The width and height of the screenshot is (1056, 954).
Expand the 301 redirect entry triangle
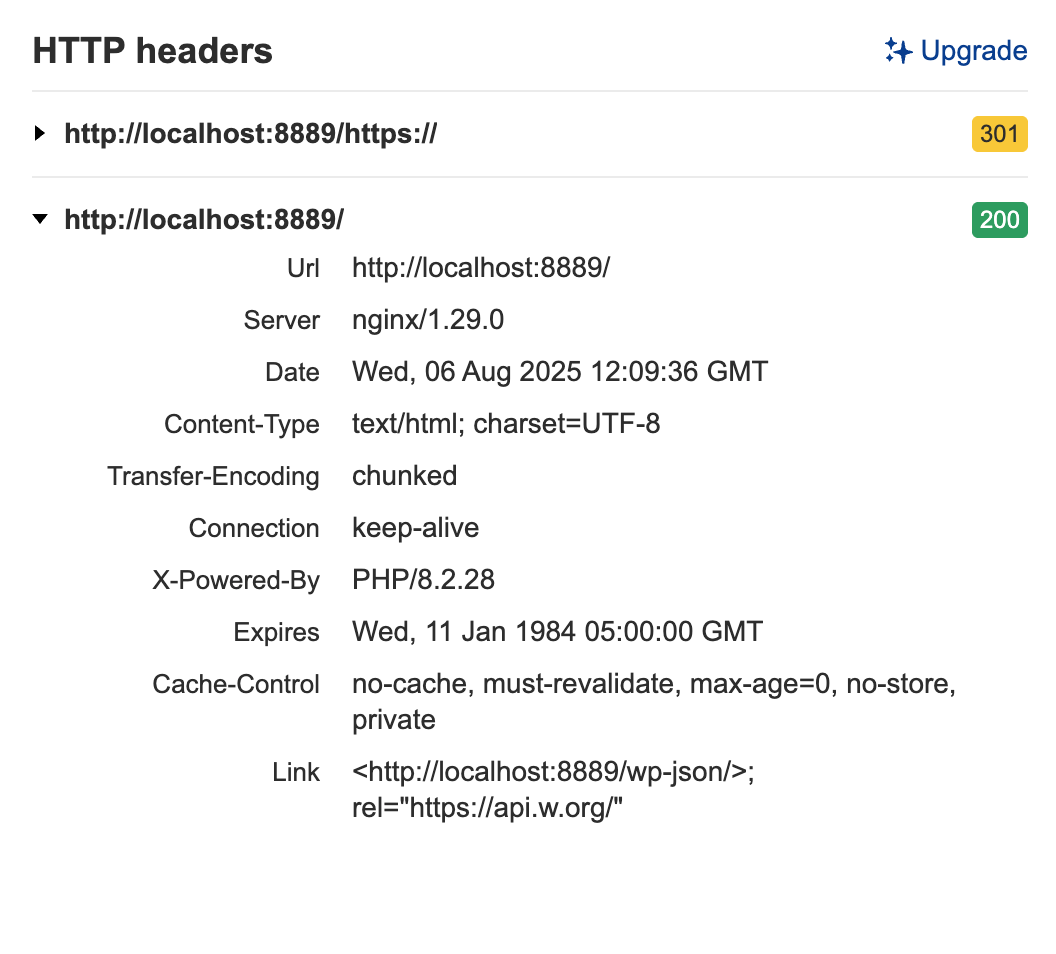click(x=40, y=133)
